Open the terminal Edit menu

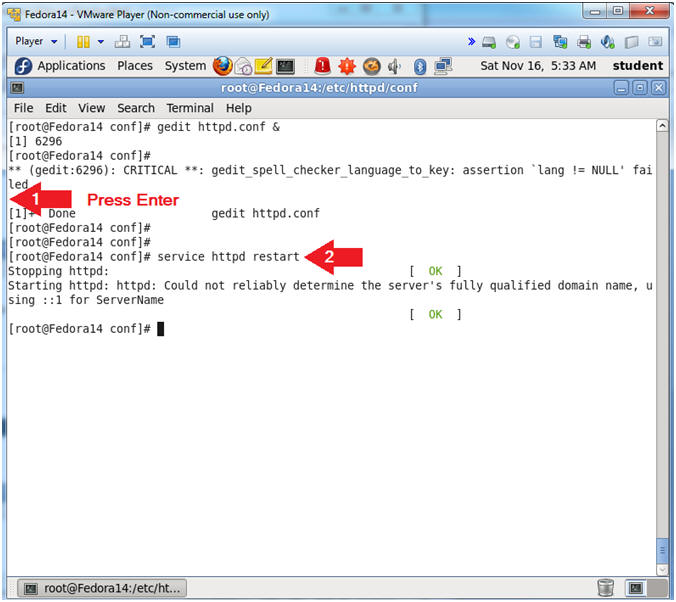(x=56, y=108)
